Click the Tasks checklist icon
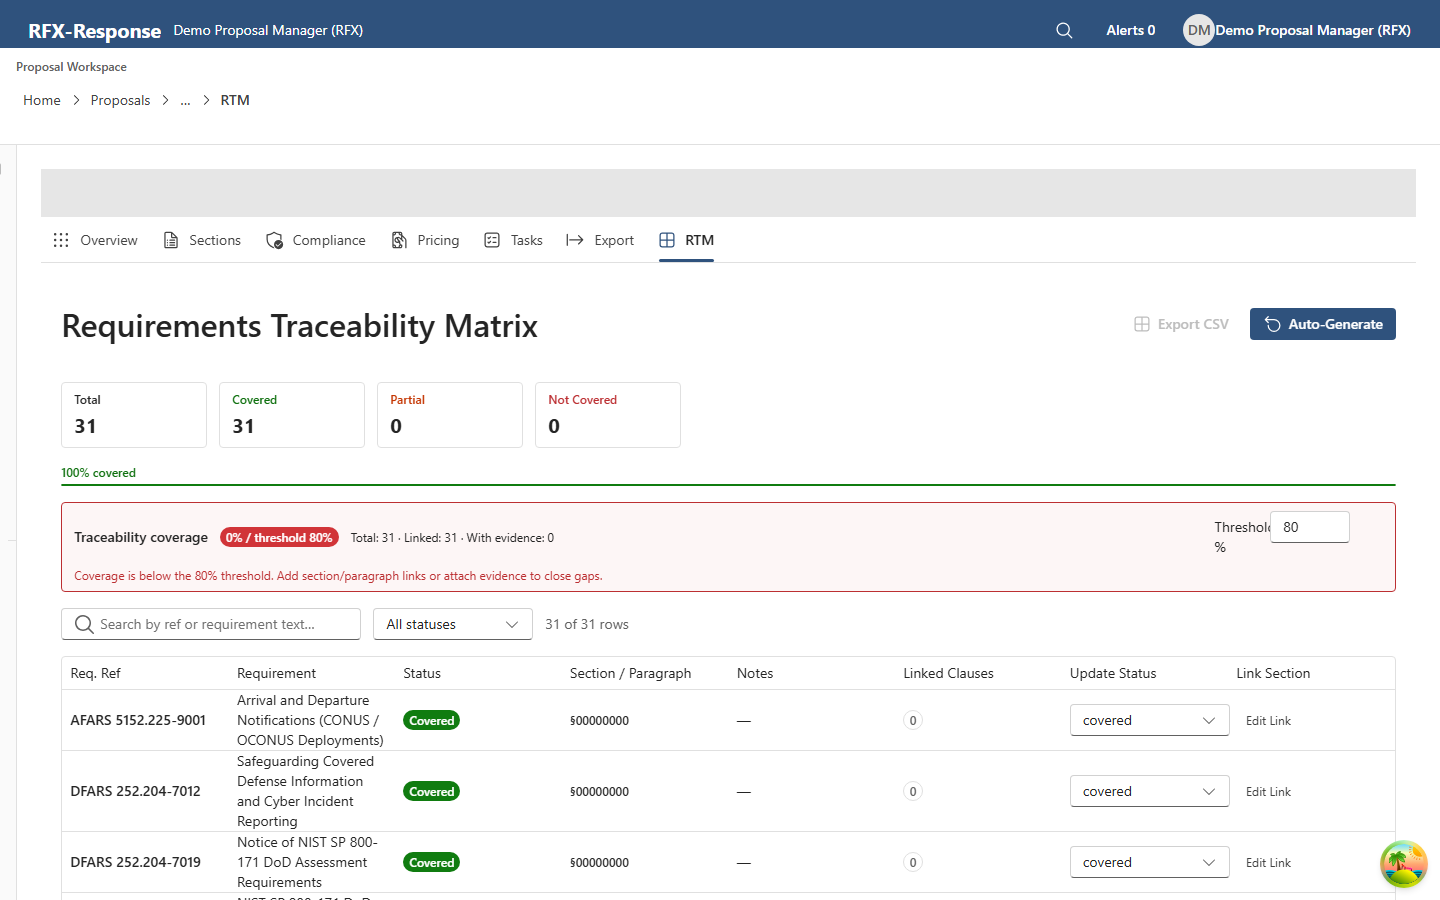This screenshot has height=900, width=1440. pos(492,240)
